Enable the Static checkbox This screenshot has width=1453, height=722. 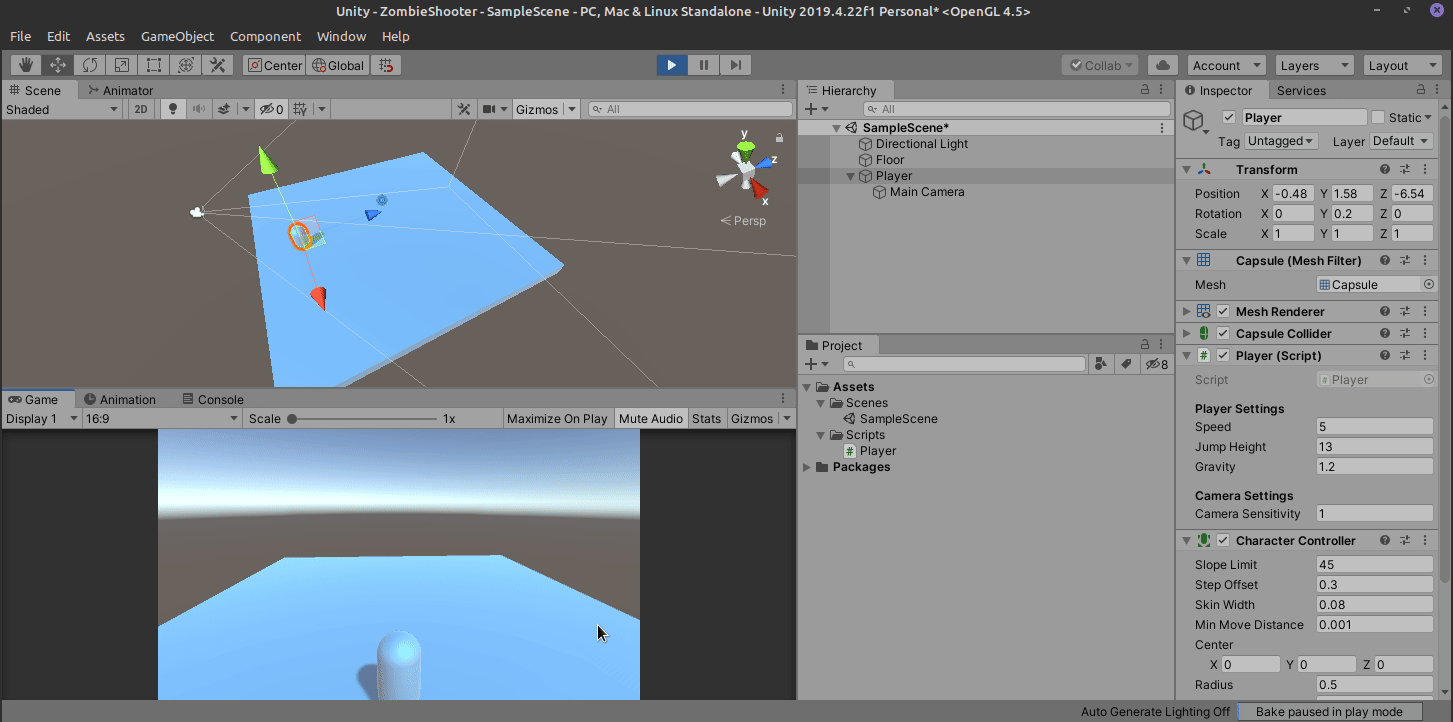tap(1378, 118)
